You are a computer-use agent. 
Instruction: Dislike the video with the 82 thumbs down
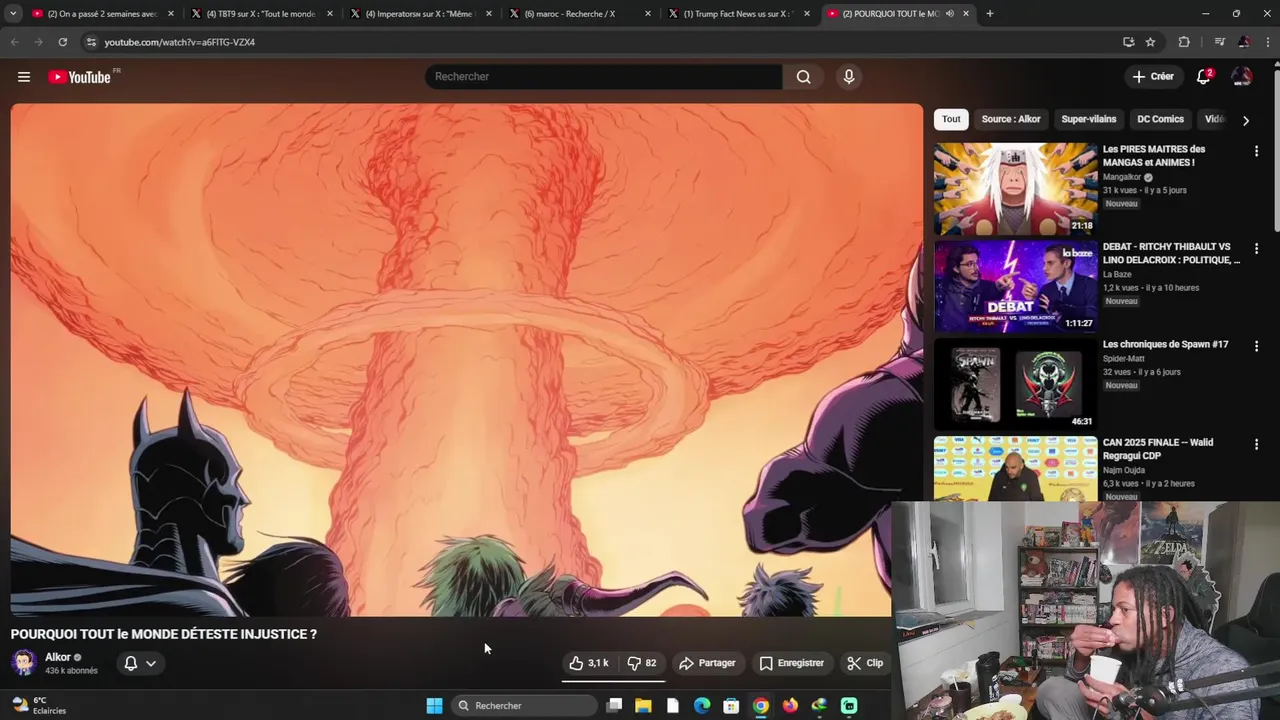click(x=641, y=663)
